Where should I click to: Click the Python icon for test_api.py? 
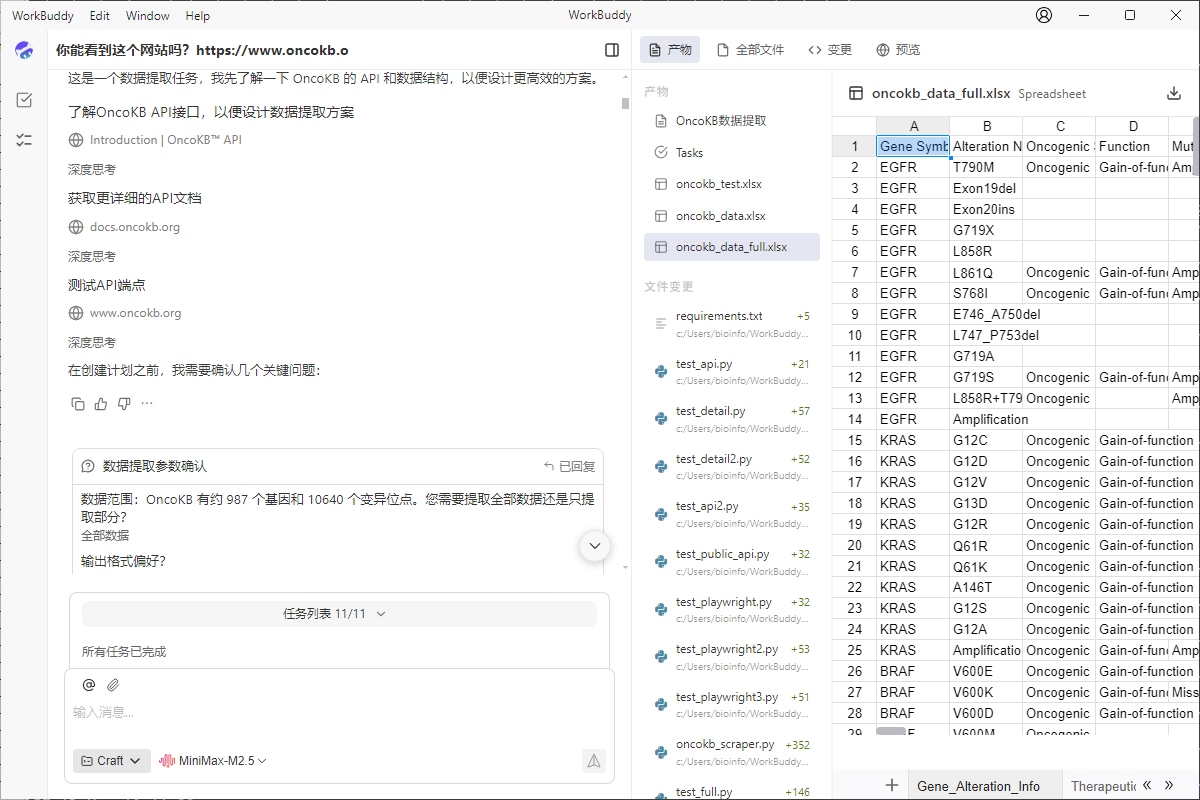(660, 371)
